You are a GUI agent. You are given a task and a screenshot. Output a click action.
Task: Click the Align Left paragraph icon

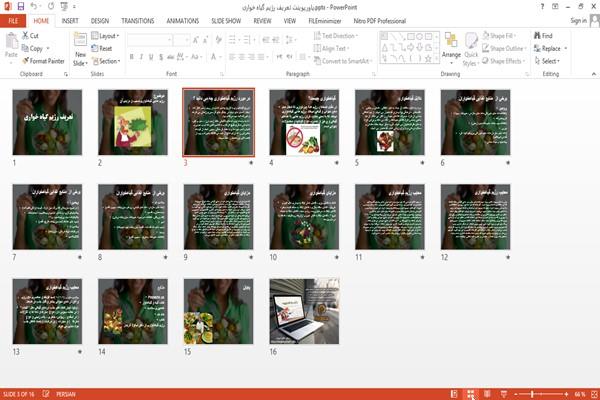tap(232, 57)
